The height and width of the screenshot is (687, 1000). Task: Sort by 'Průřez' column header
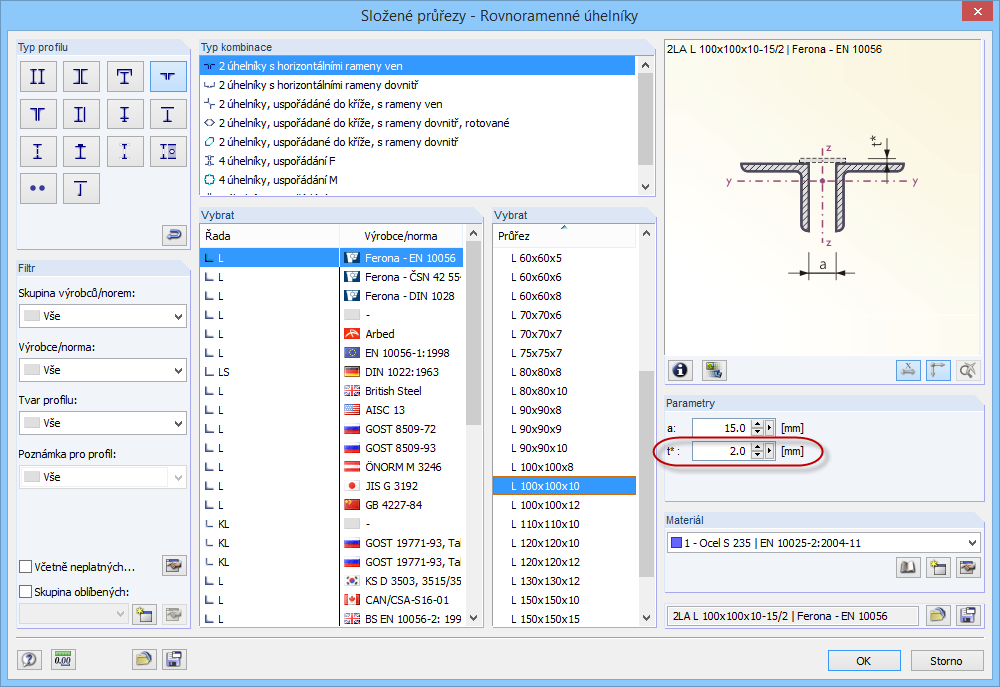click(x=564, y=236)
